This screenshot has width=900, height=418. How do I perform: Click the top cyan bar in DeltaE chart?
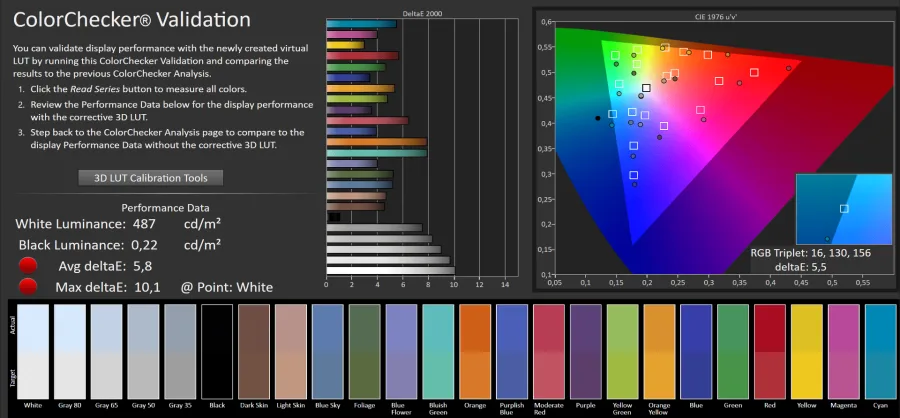361,24
